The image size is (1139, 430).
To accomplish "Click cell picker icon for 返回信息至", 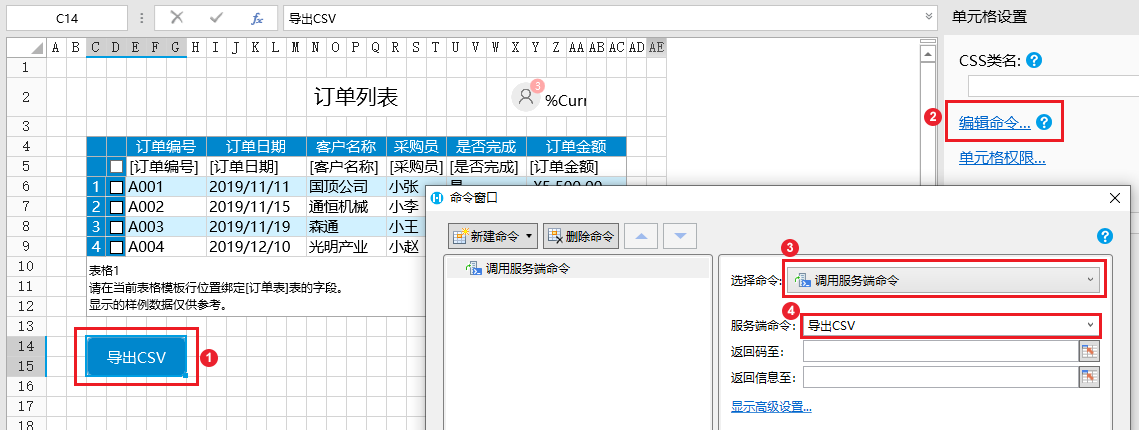I will tap(1089, 376).
